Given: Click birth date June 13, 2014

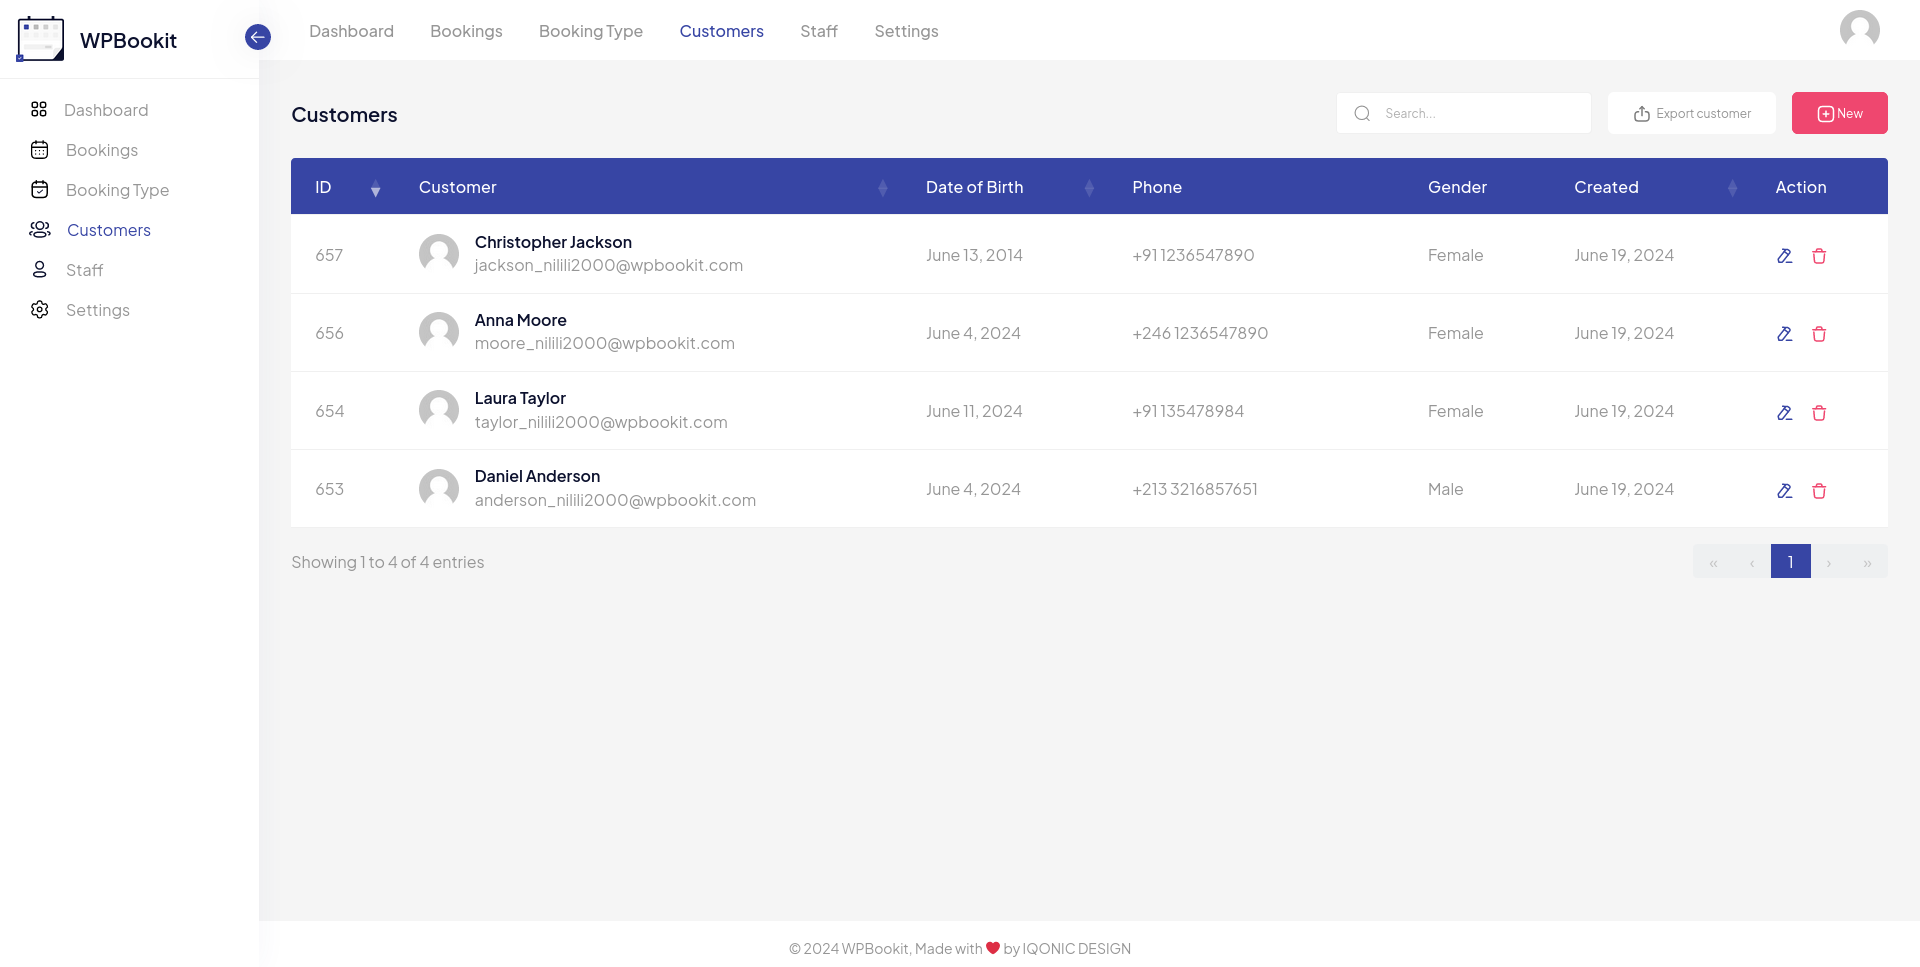Looking at the screenshot, I should [974, 255].
